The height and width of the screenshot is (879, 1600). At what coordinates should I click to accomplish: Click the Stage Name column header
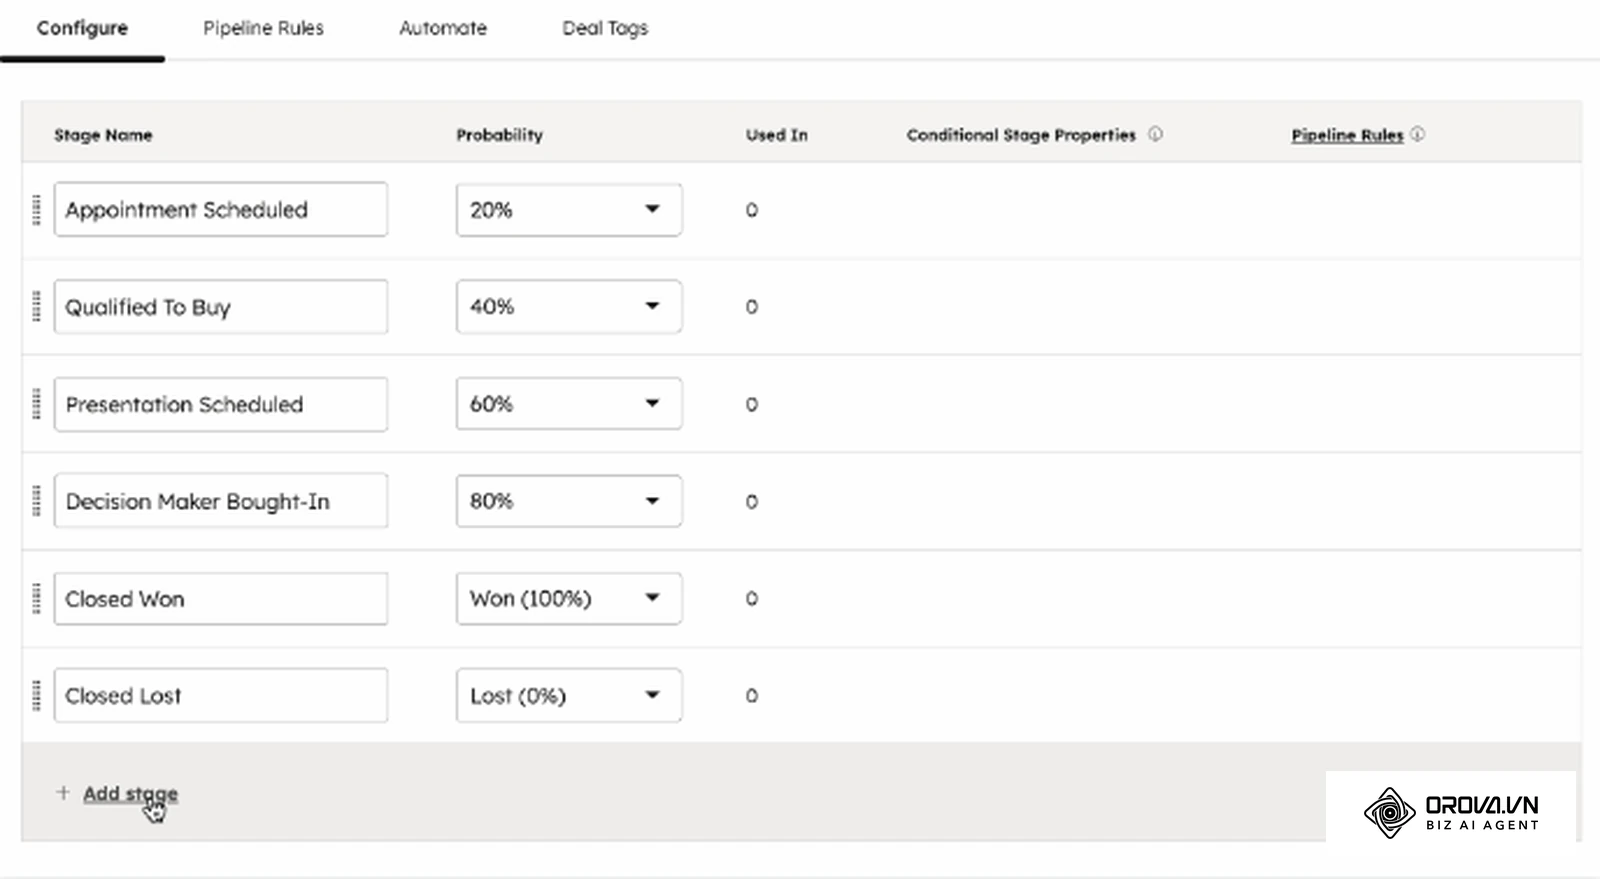point(103,135)
